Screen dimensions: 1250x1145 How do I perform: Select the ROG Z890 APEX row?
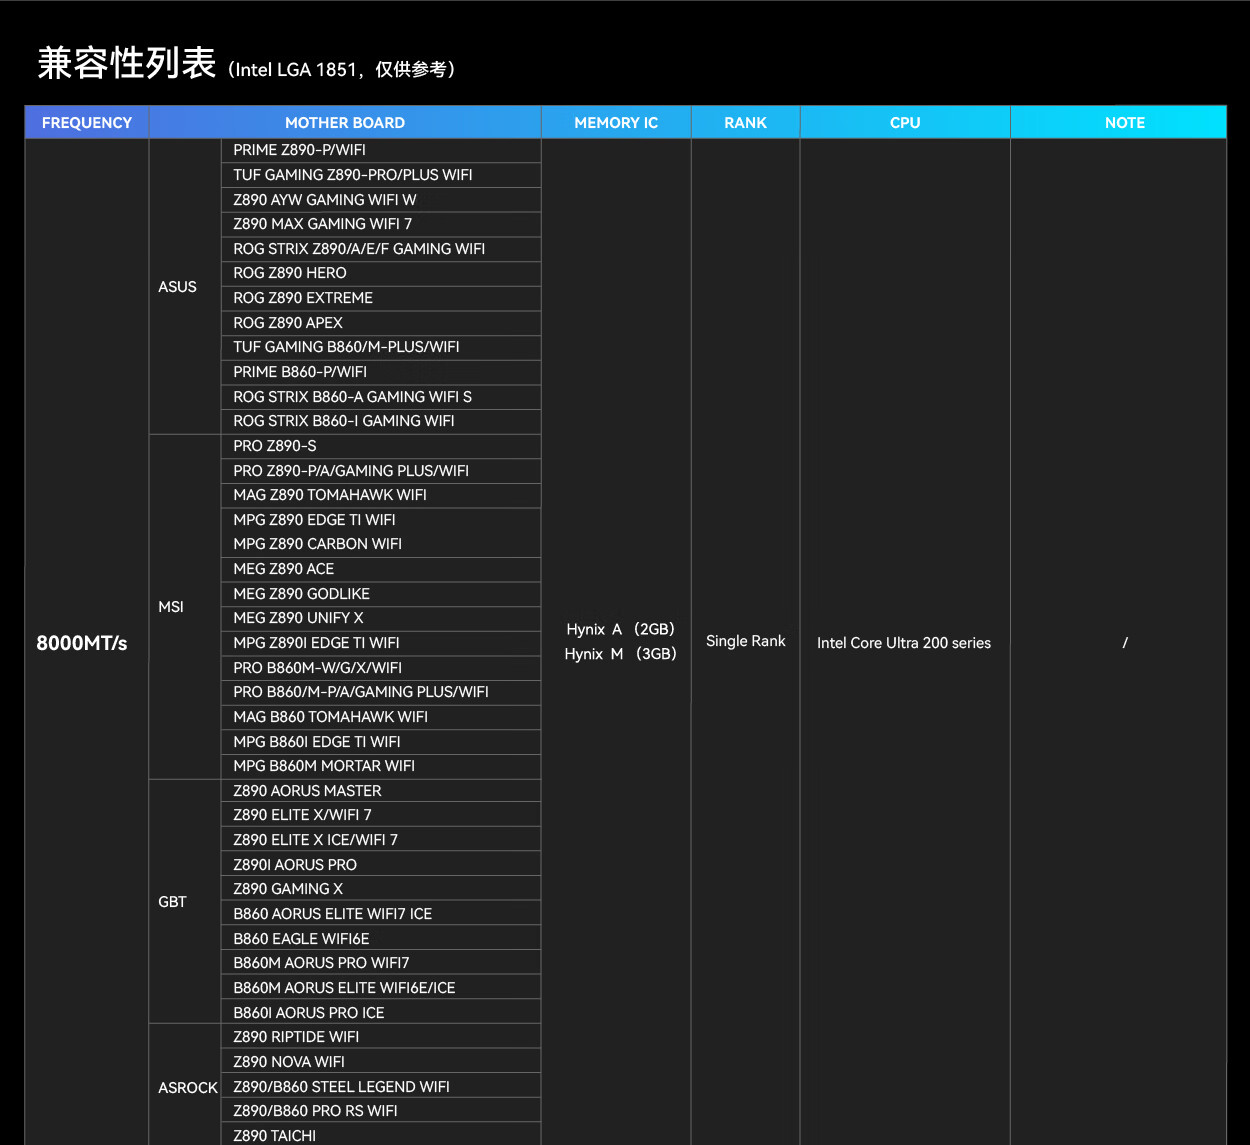(381, 323)
